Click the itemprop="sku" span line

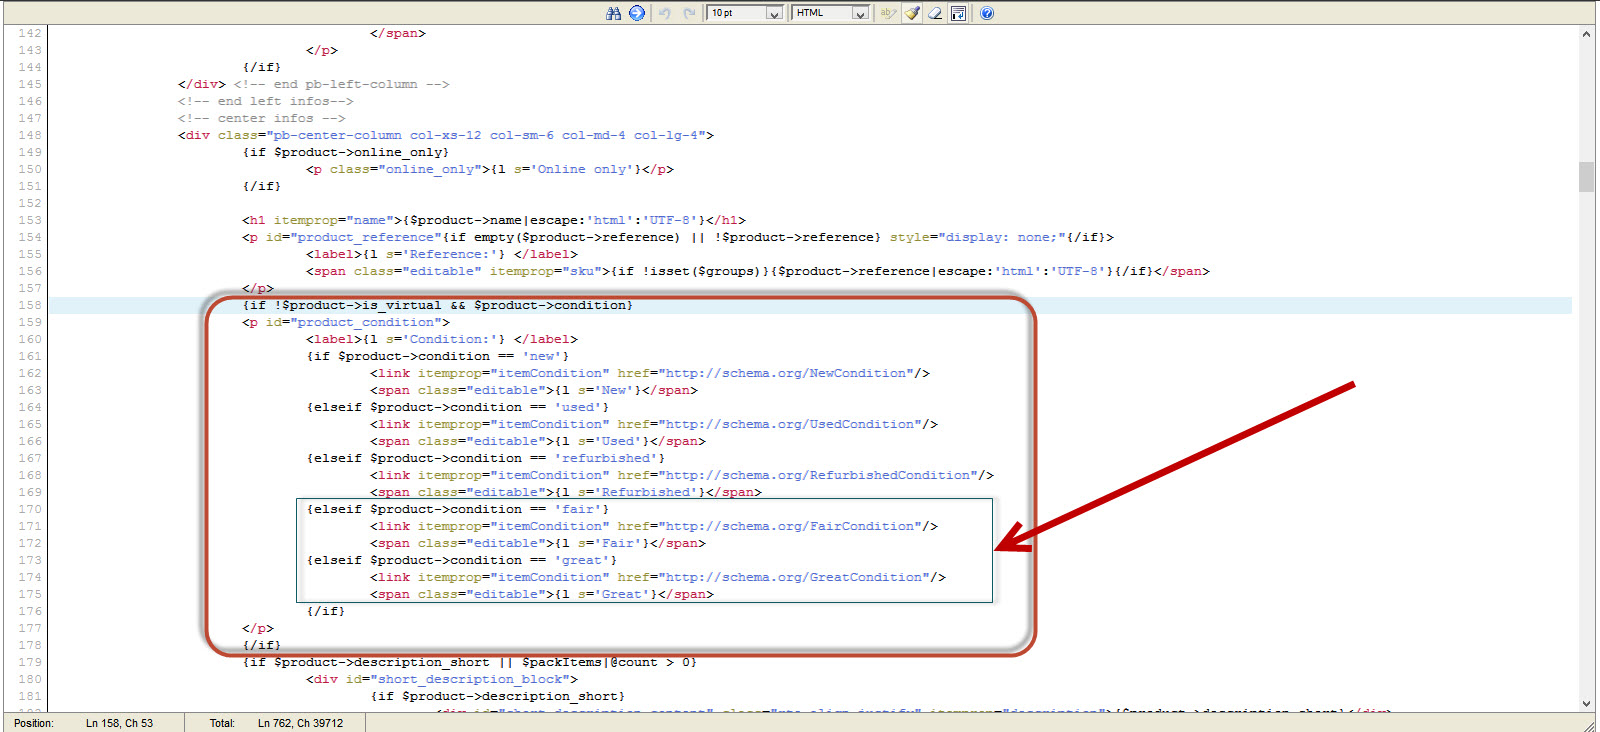coord(757,271)
